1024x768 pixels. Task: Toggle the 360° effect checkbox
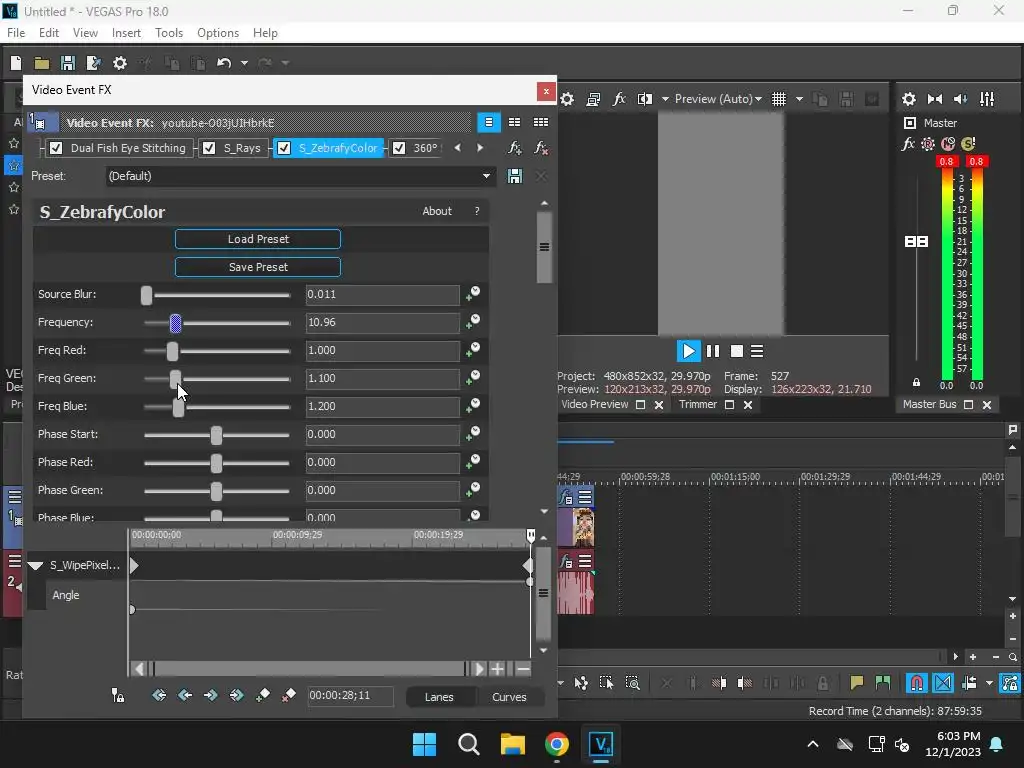[399, 148]
